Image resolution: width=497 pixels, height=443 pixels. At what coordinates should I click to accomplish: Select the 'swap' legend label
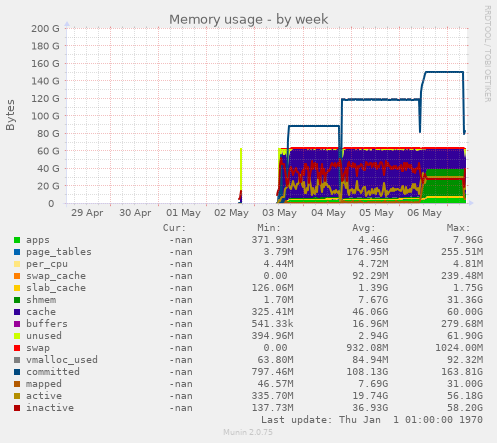pyautogui.click(x=38, y=348)
